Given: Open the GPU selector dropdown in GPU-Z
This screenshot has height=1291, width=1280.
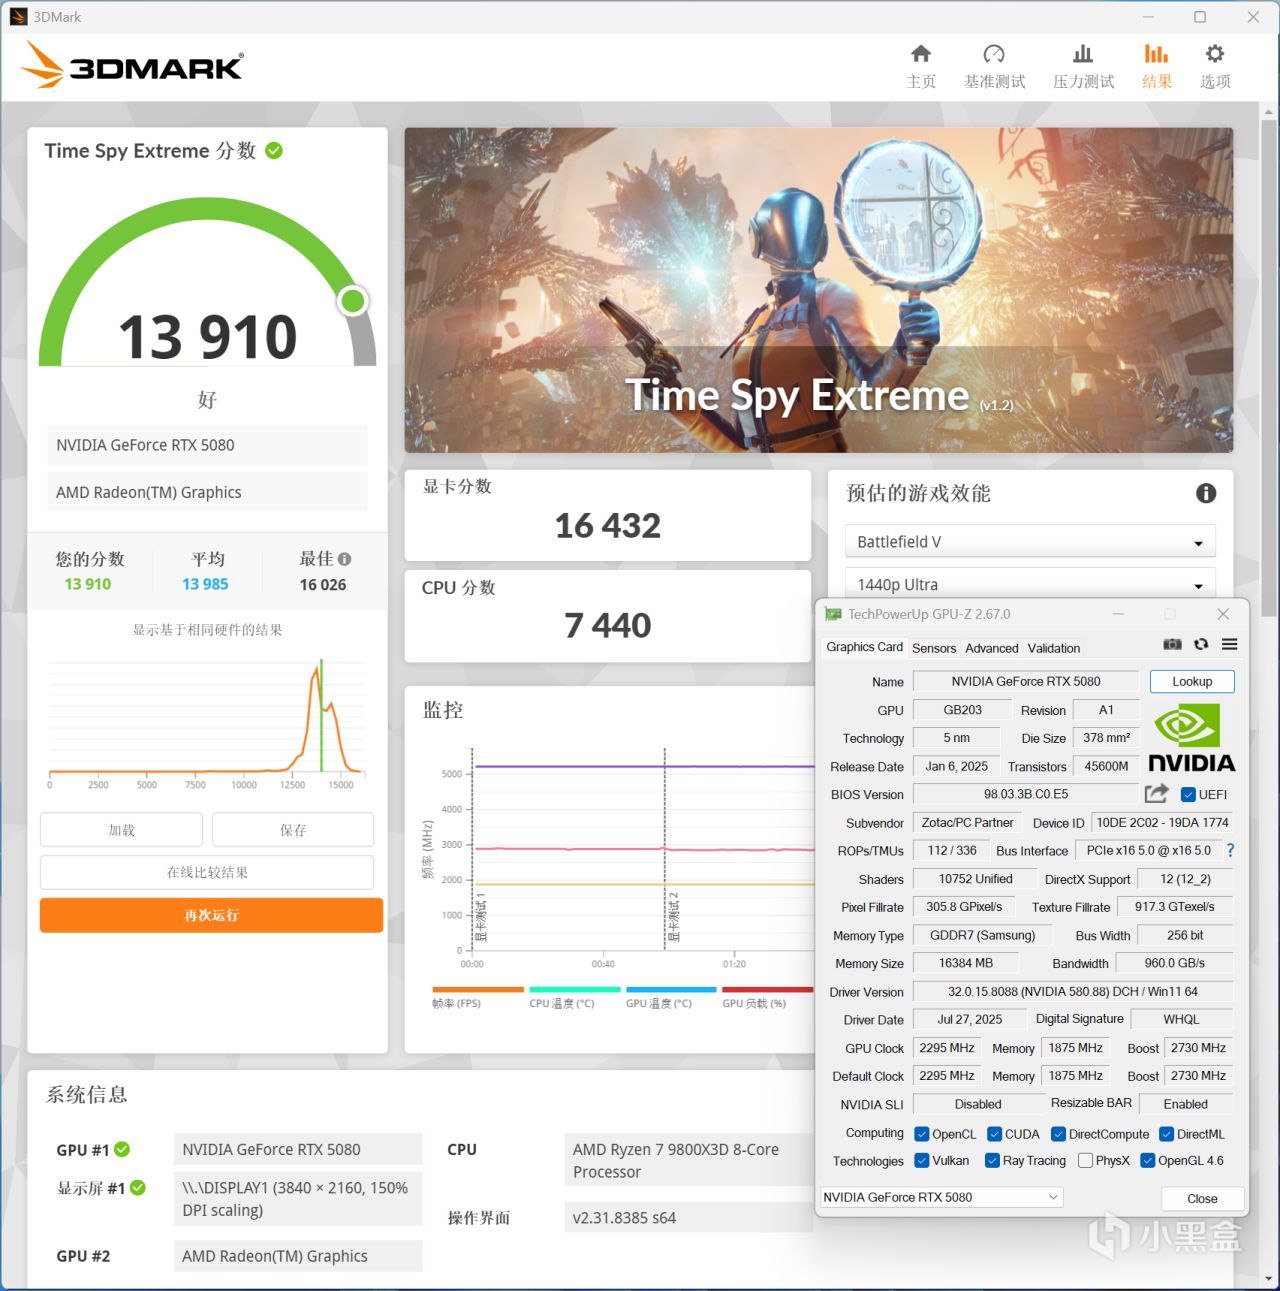Looking at the screenshot, I should (941, 1197).
